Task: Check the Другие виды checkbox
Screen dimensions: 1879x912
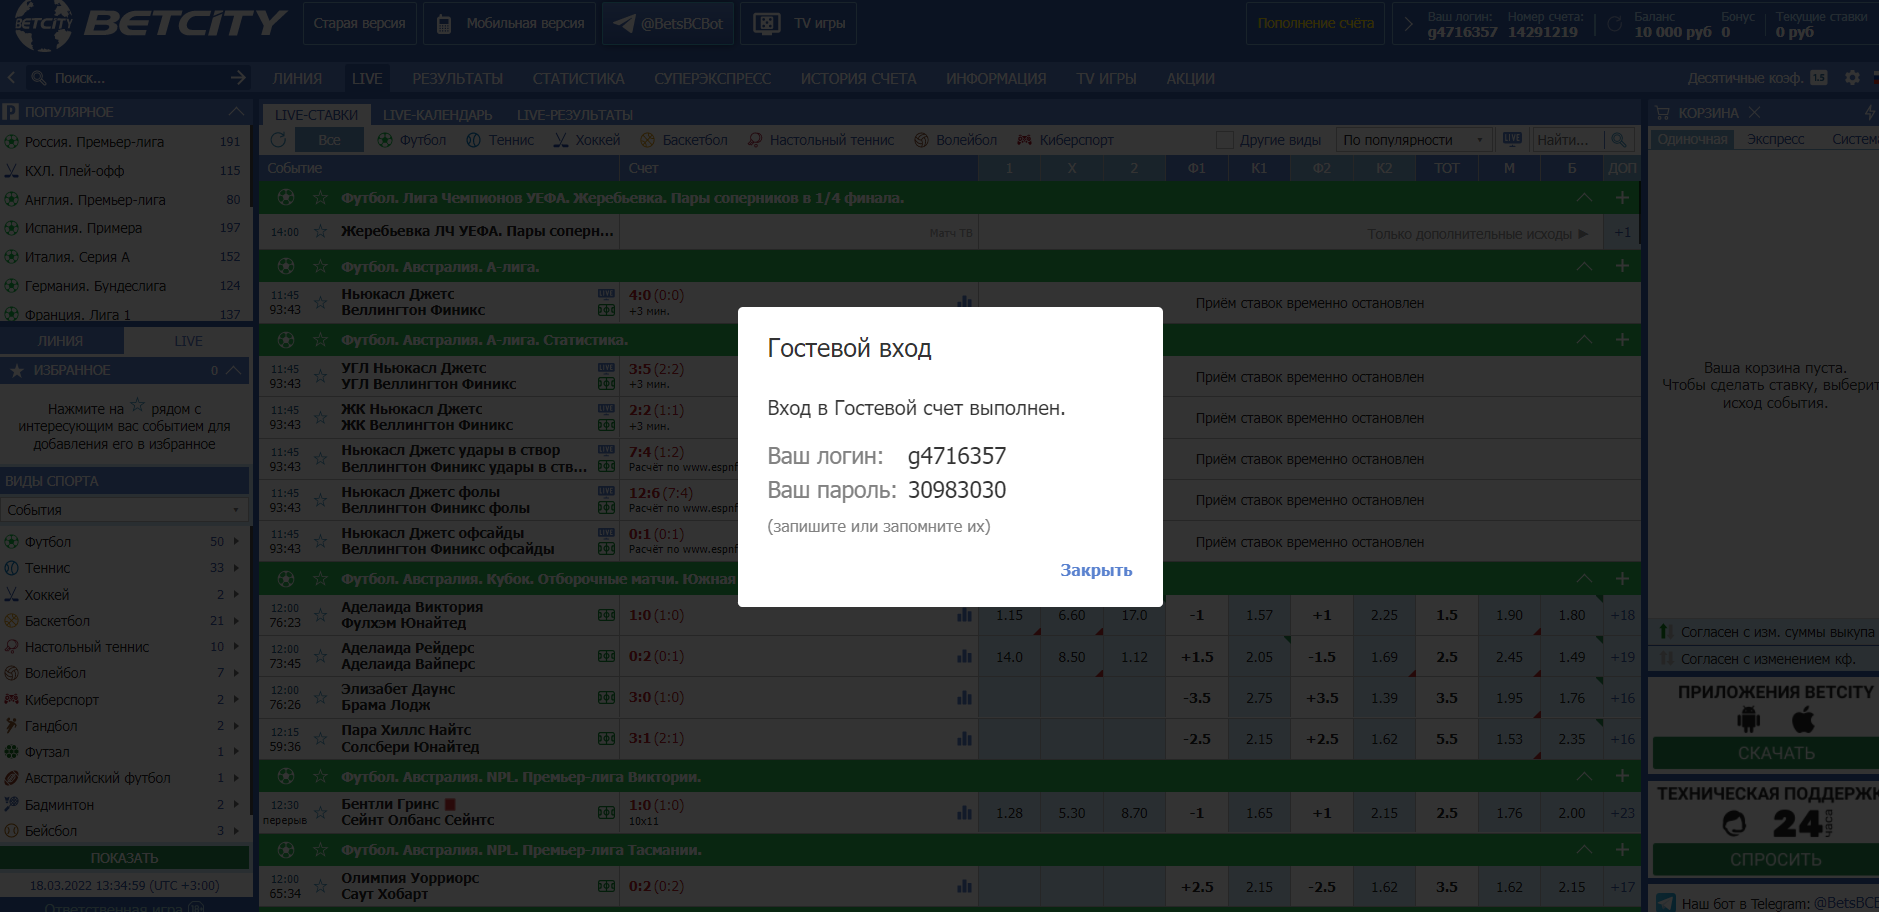Action: (1224, 140)
